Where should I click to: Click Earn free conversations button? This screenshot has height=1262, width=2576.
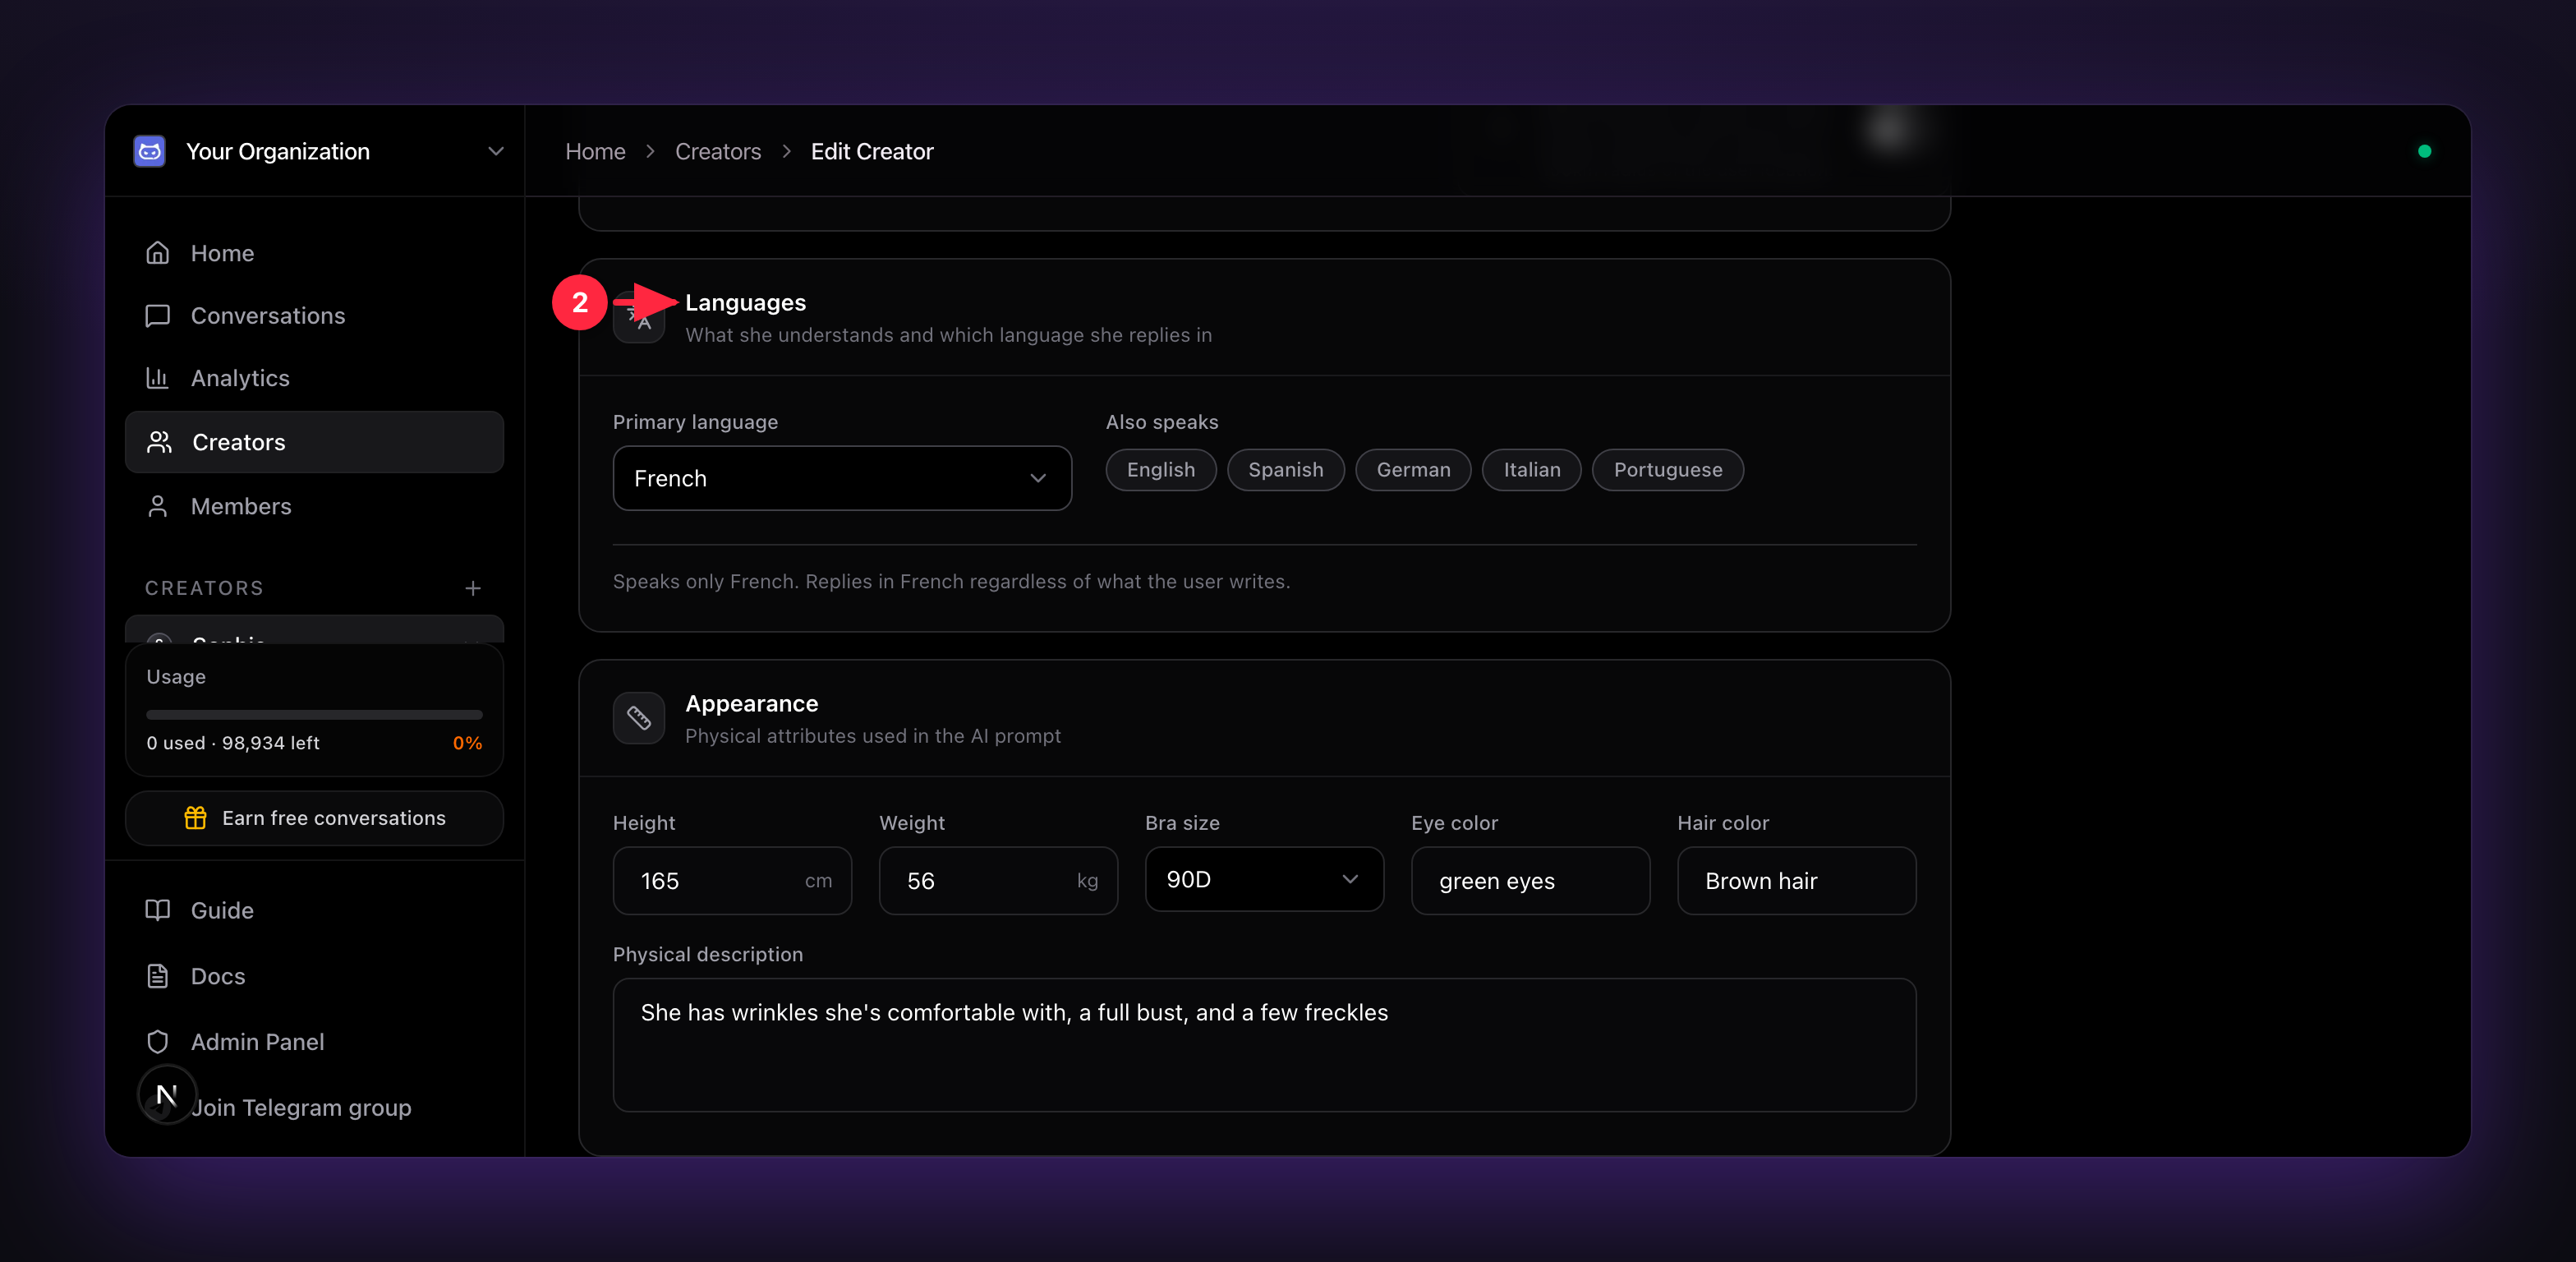(x=314, y=818)
